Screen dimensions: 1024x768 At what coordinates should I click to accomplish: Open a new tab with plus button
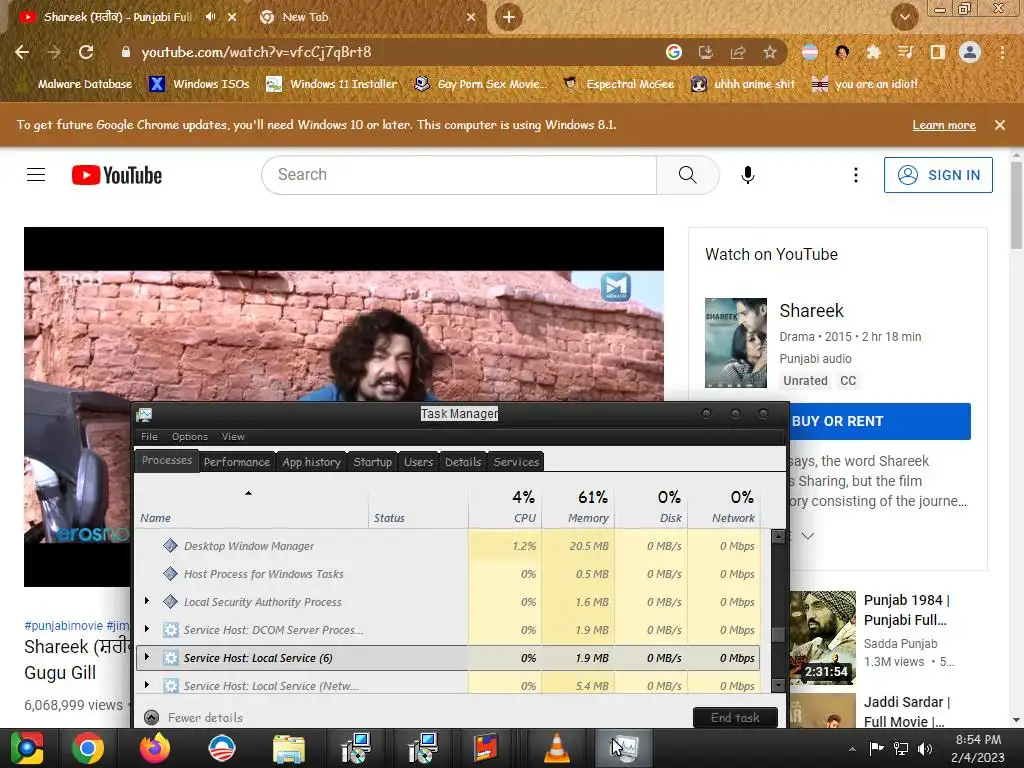click(509, 17)
